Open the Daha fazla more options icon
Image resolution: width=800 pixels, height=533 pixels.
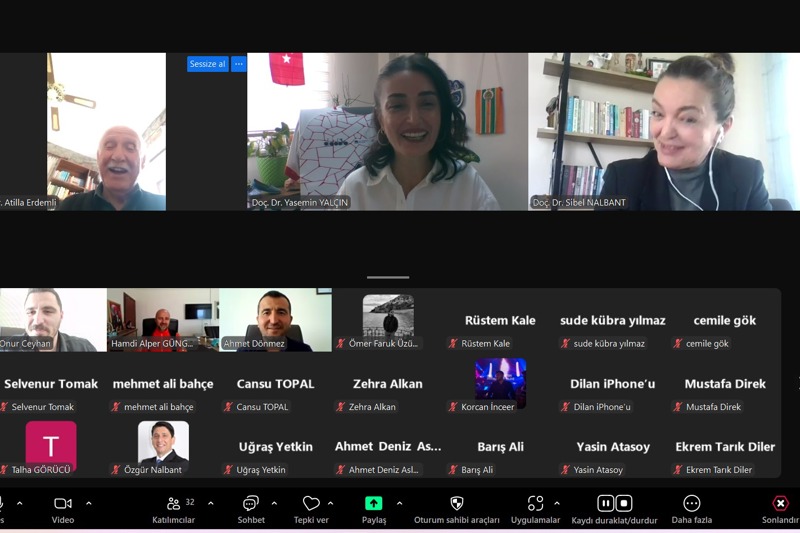tap(691, 504)
